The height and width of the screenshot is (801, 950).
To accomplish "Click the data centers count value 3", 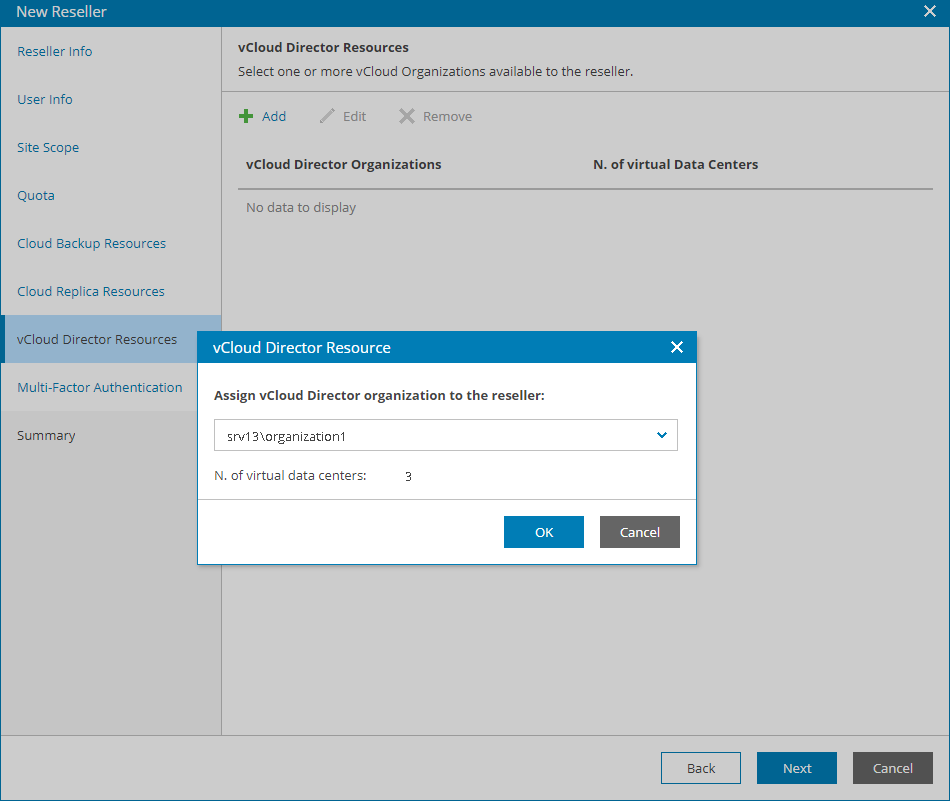I will [408, 476].
